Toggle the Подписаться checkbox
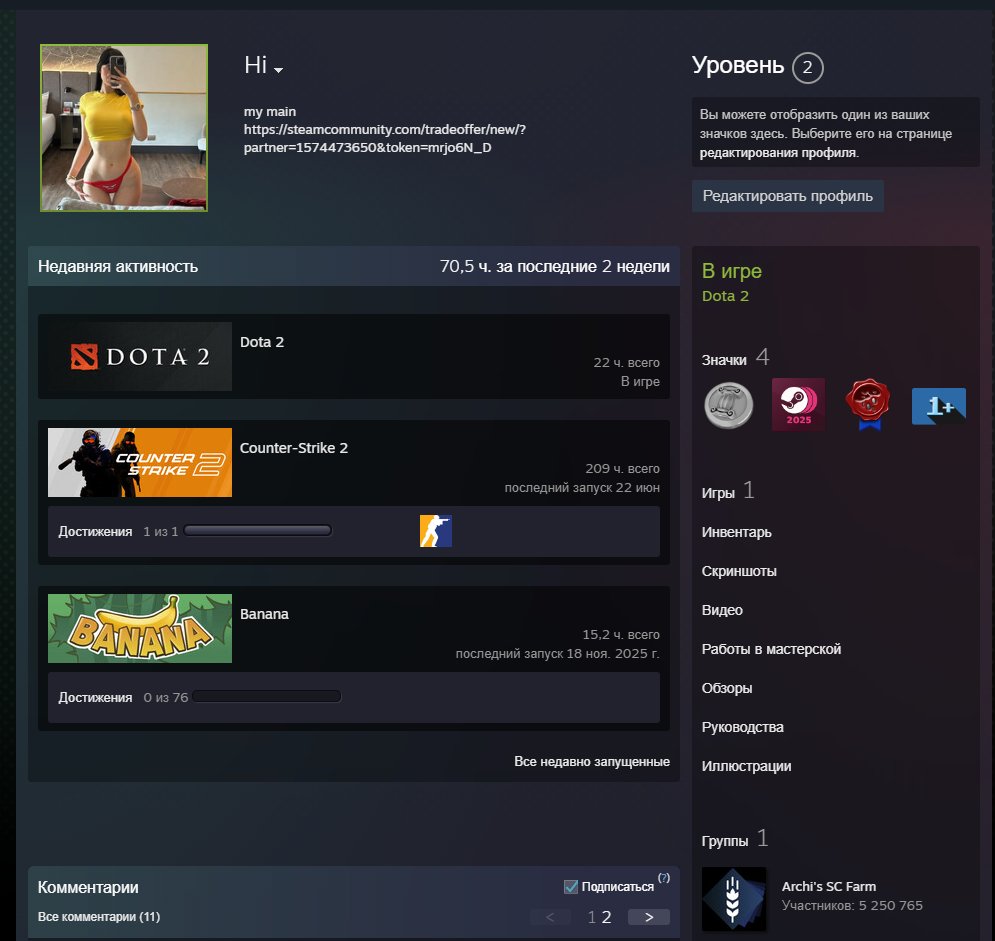The height and width of the screenshot is (941, 995). coord(571,887)
